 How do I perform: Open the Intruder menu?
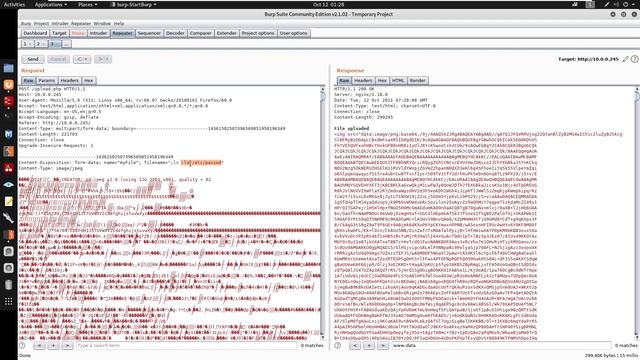[60, 24]
